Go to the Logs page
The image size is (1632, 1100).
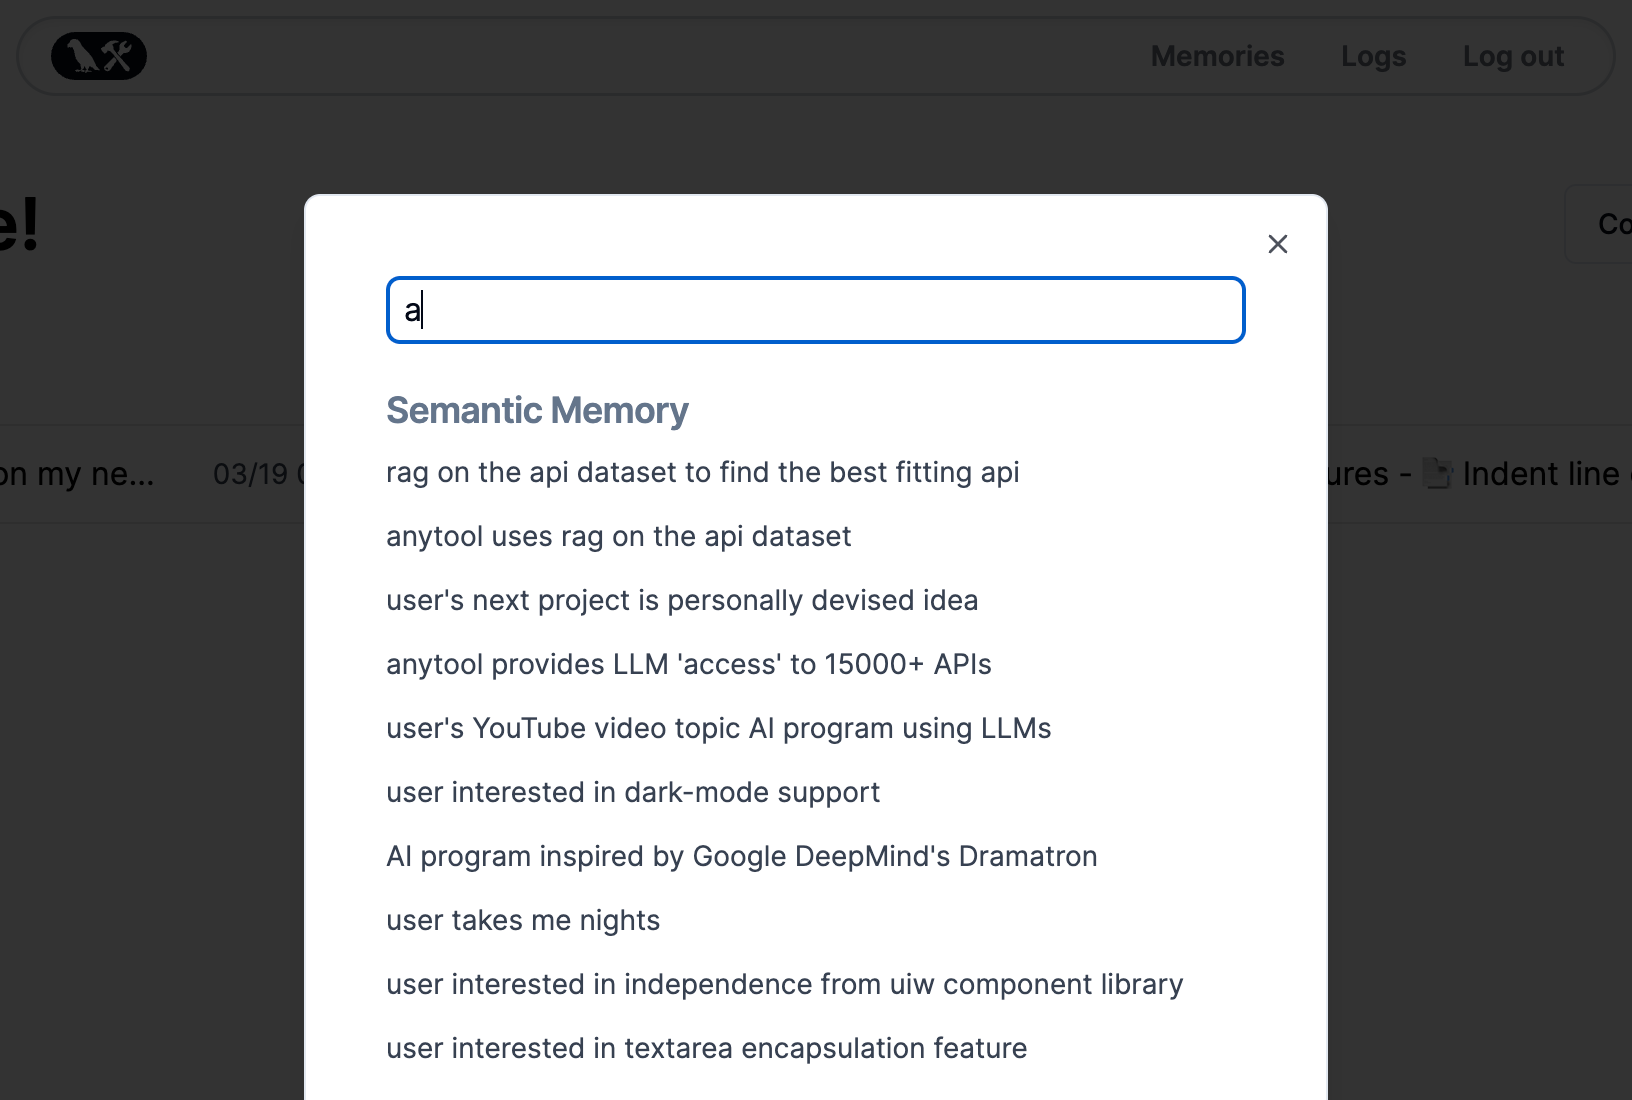pos(1373,56)
